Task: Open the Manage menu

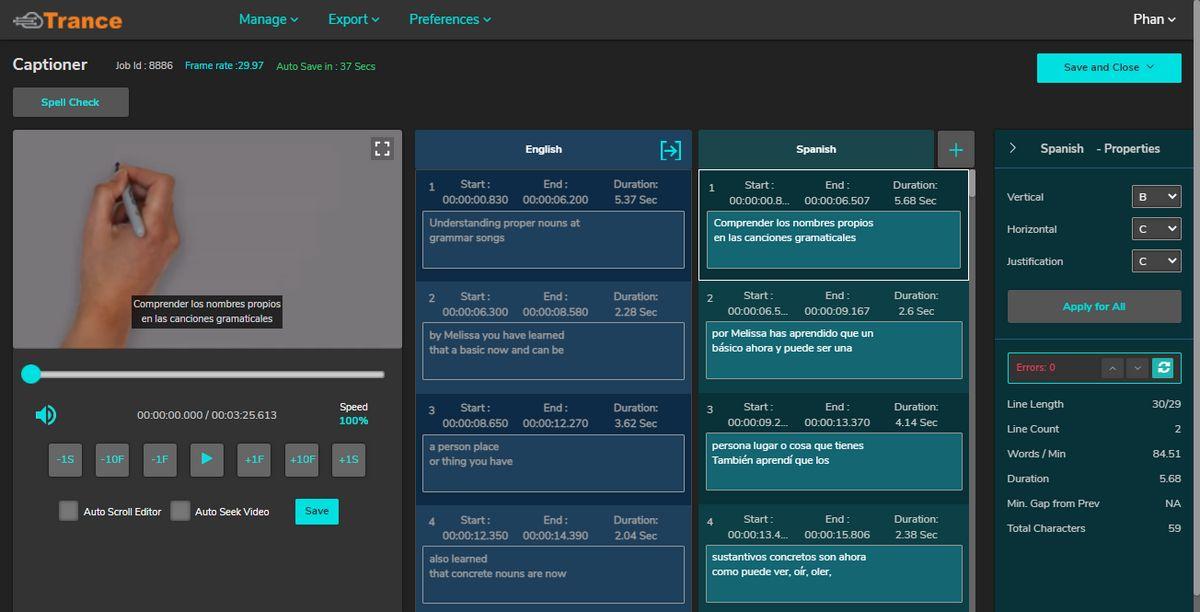Action: pos(269,19)
